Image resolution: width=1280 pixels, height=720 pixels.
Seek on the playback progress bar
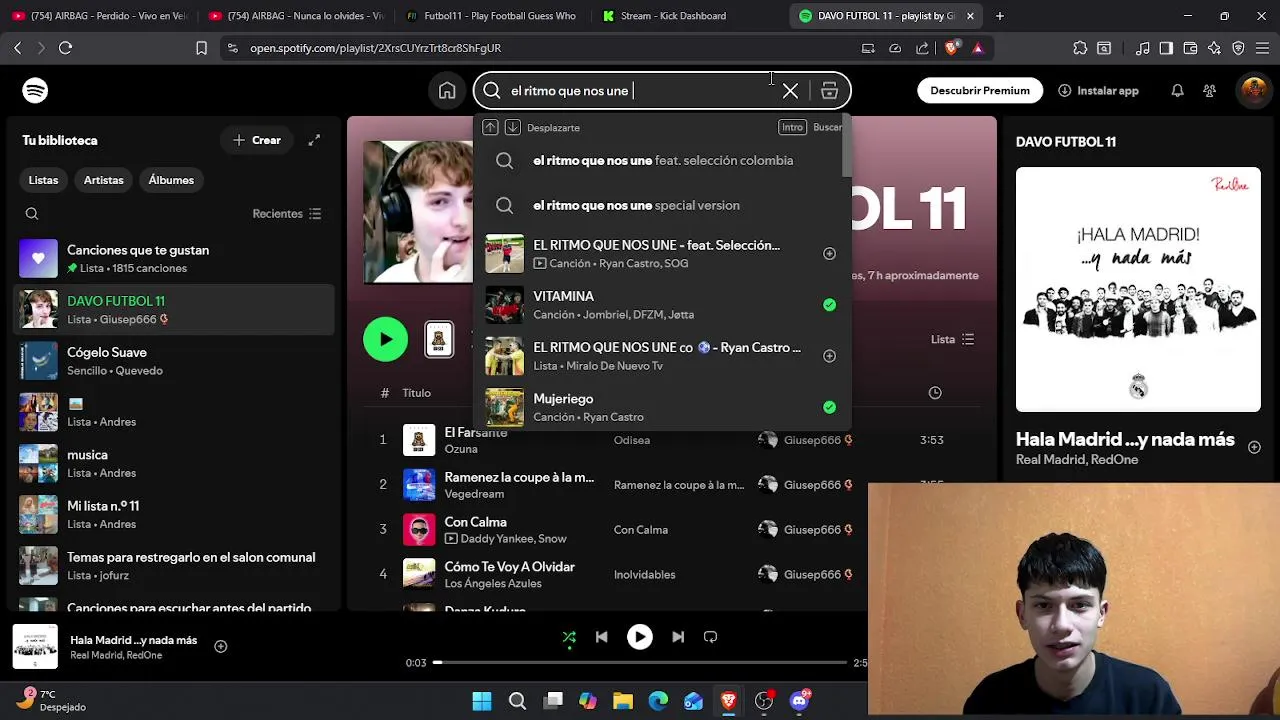pyautogui.click(x=640, y=662)
